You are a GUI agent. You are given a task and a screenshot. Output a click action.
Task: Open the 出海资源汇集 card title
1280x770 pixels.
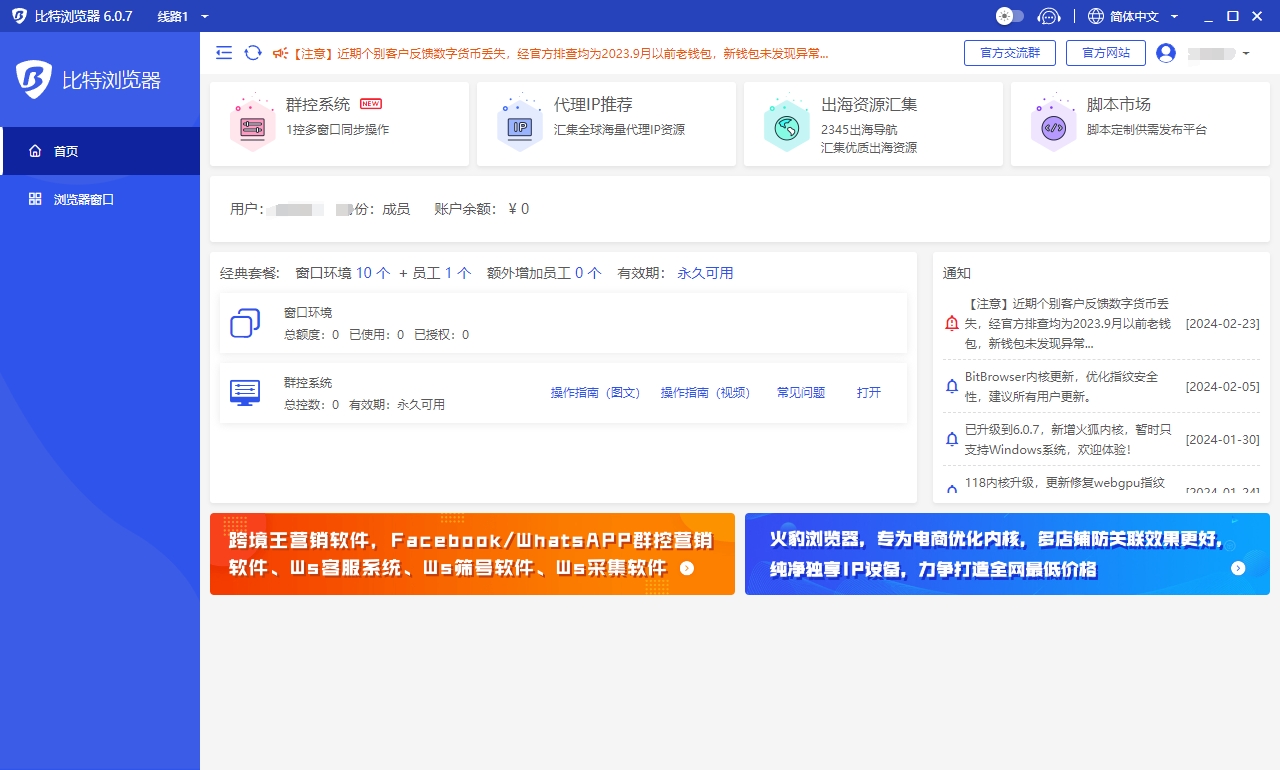click(x=869, y=104)
